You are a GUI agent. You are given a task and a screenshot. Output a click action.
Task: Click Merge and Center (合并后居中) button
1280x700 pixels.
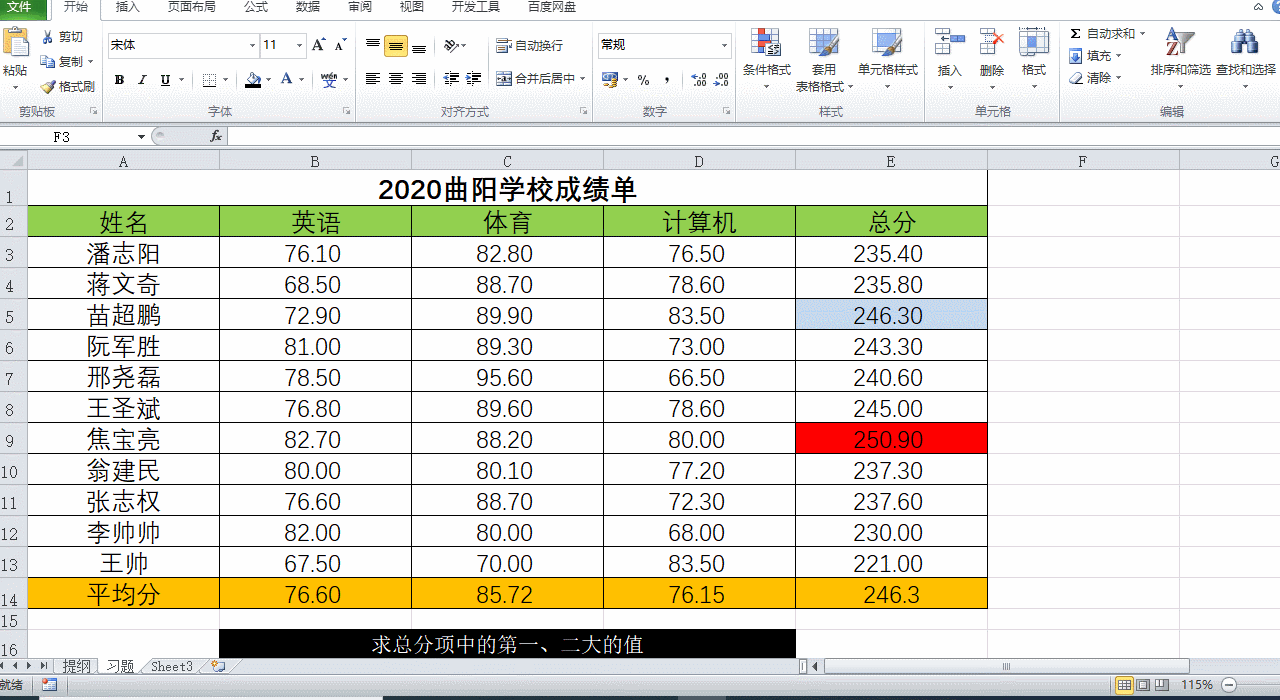536,78
